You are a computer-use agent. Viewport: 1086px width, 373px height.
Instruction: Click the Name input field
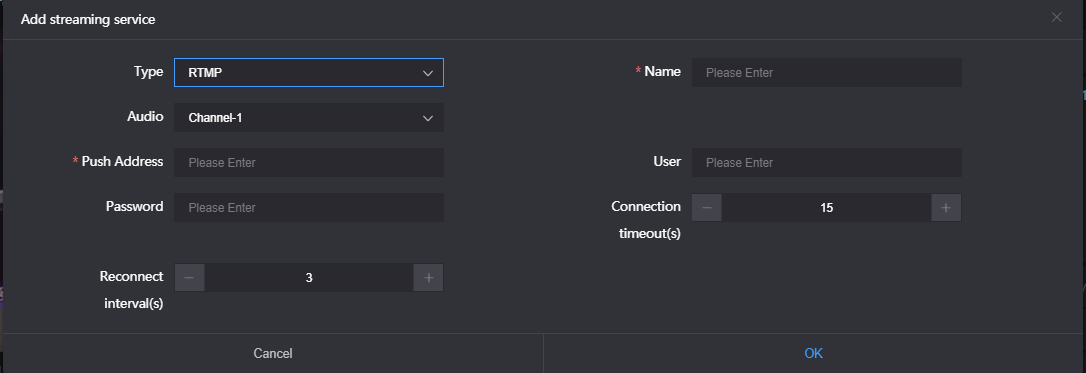[826, 73]
